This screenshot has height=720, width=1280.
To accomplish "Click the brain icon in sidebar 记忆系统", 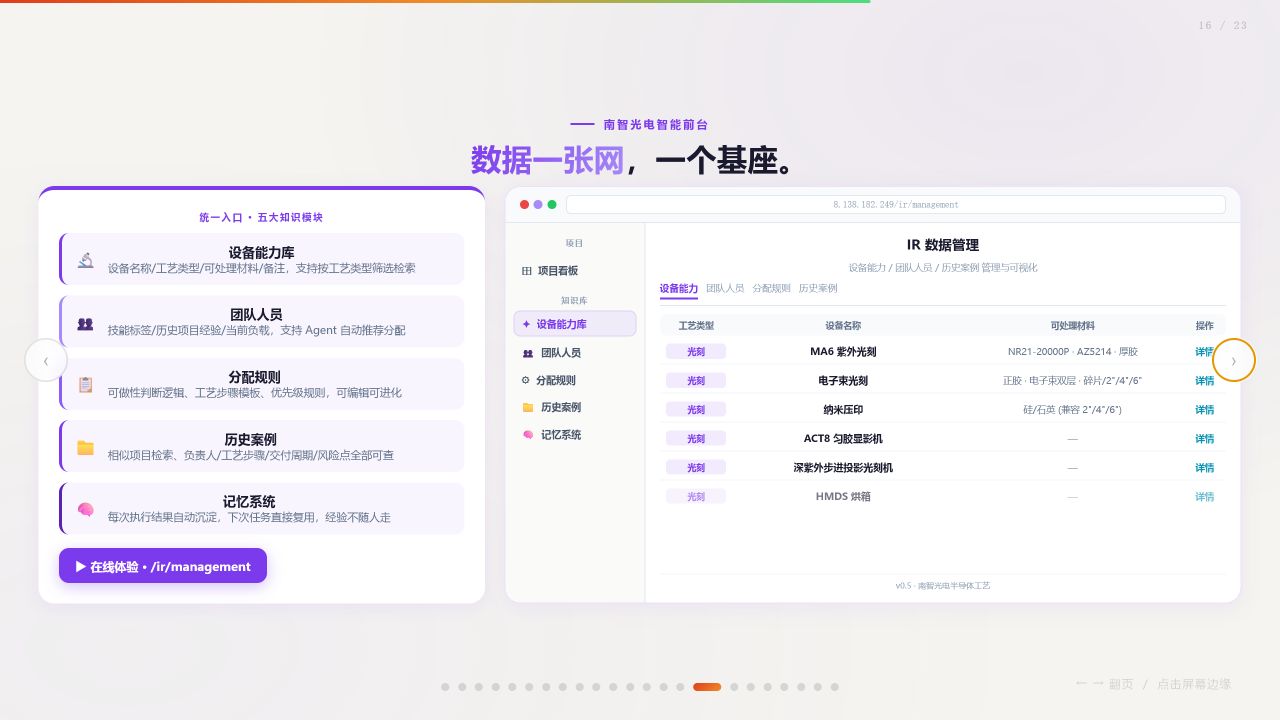I will 528,435.
